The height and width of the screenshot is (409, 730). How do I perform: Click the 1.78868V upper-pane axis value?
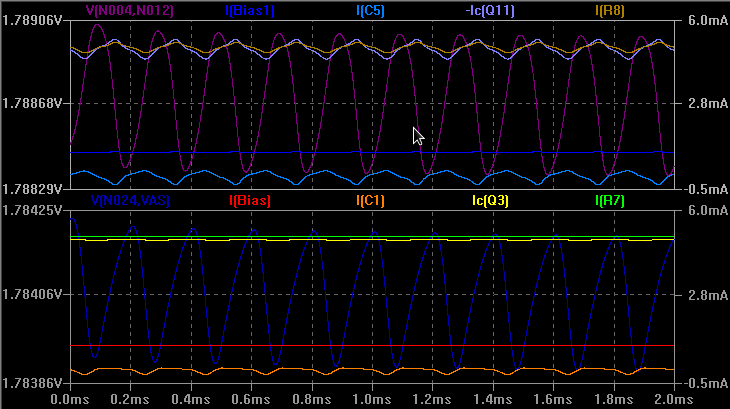tap(32, 103)
